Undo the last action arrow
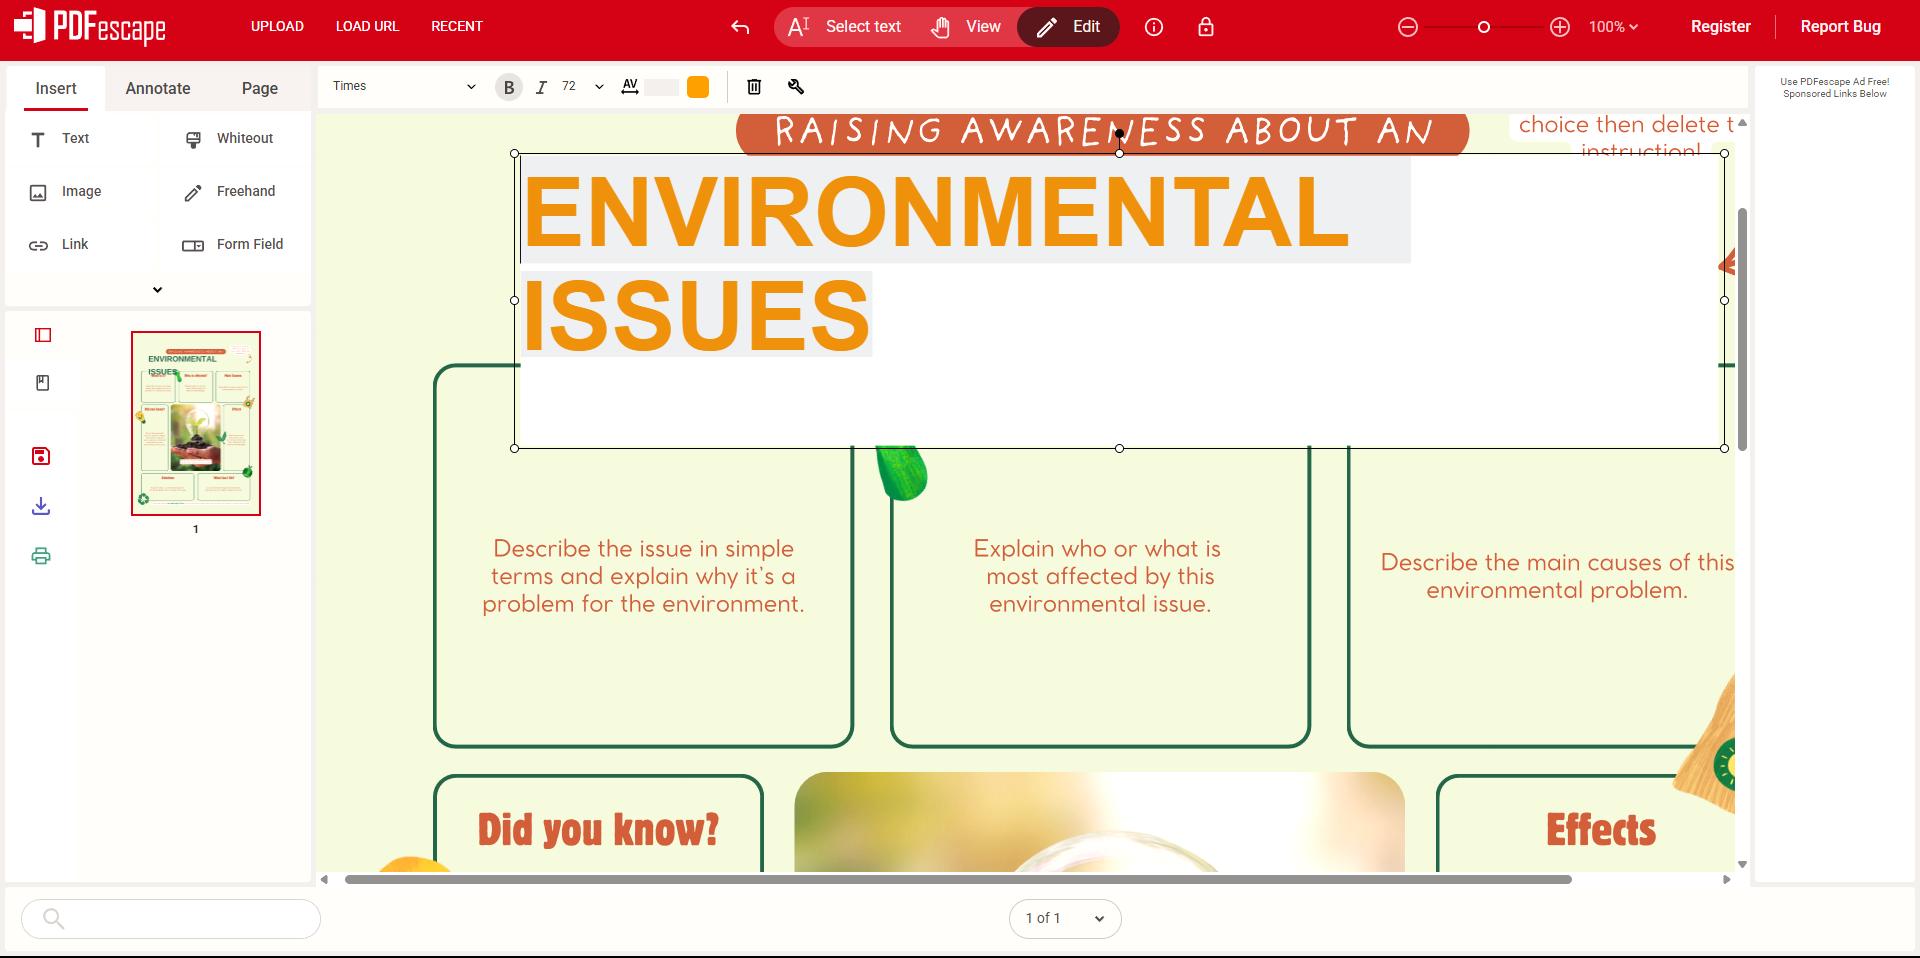The width and height of the screenshot is (1920, 958). pos(740,27)
